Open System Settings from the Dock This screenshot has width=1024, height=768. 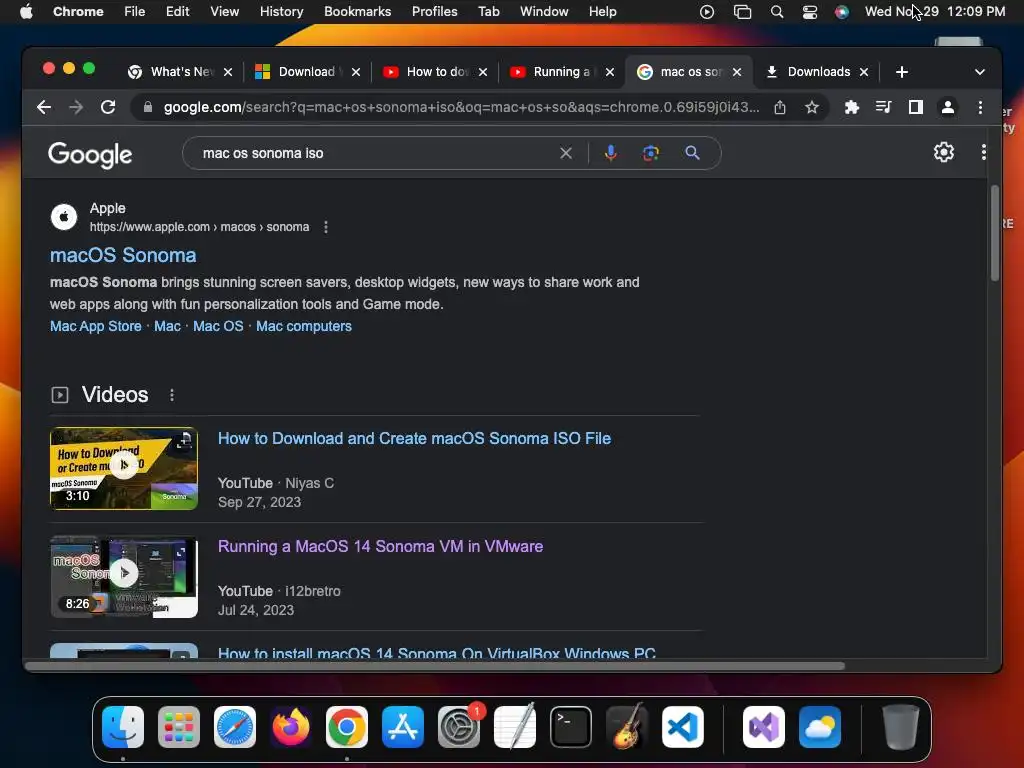coord(458,727)
